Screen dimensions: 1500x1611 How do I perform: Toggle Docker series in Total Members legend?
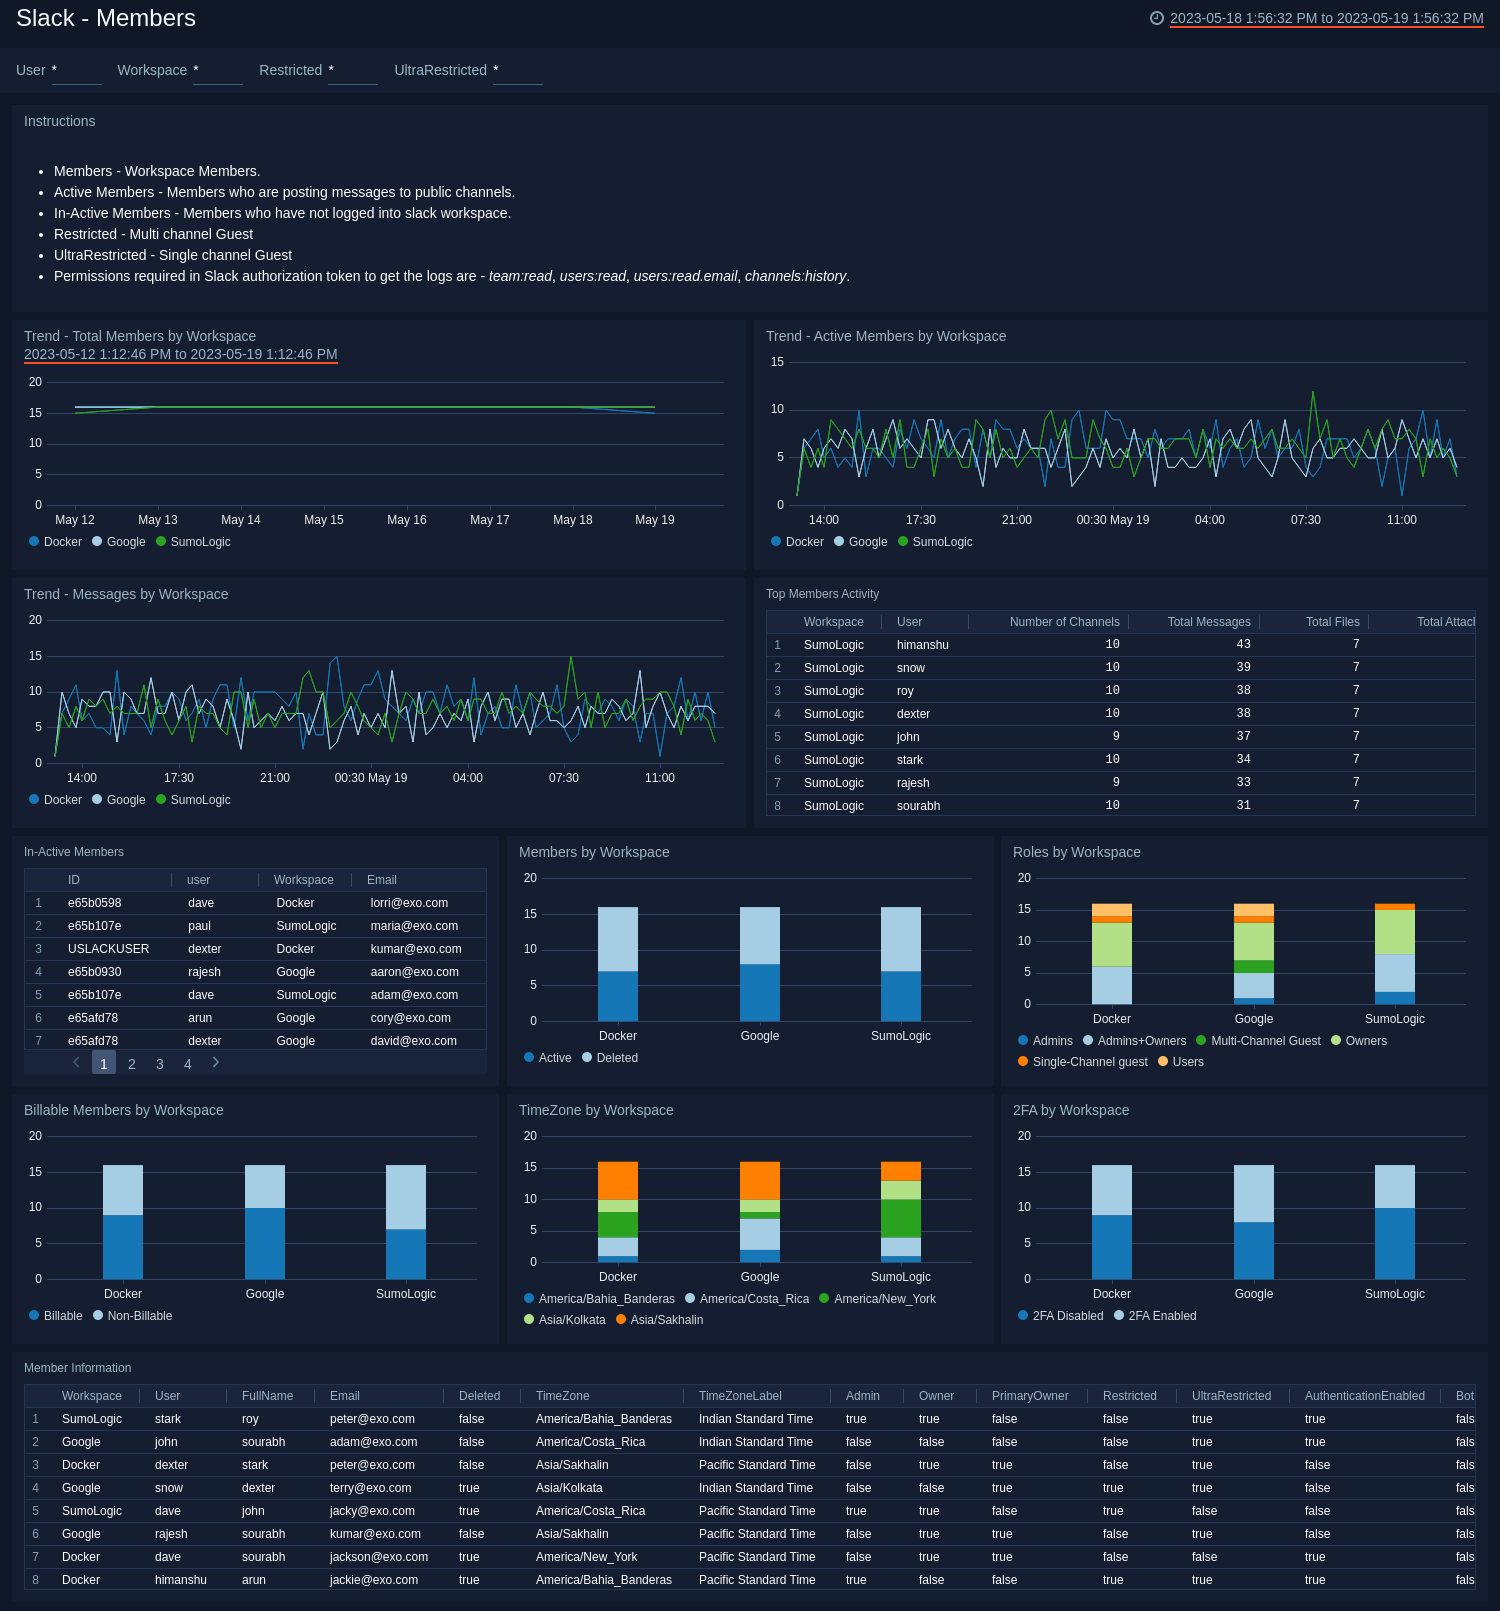pyautogui.click(x=56, y=542)
